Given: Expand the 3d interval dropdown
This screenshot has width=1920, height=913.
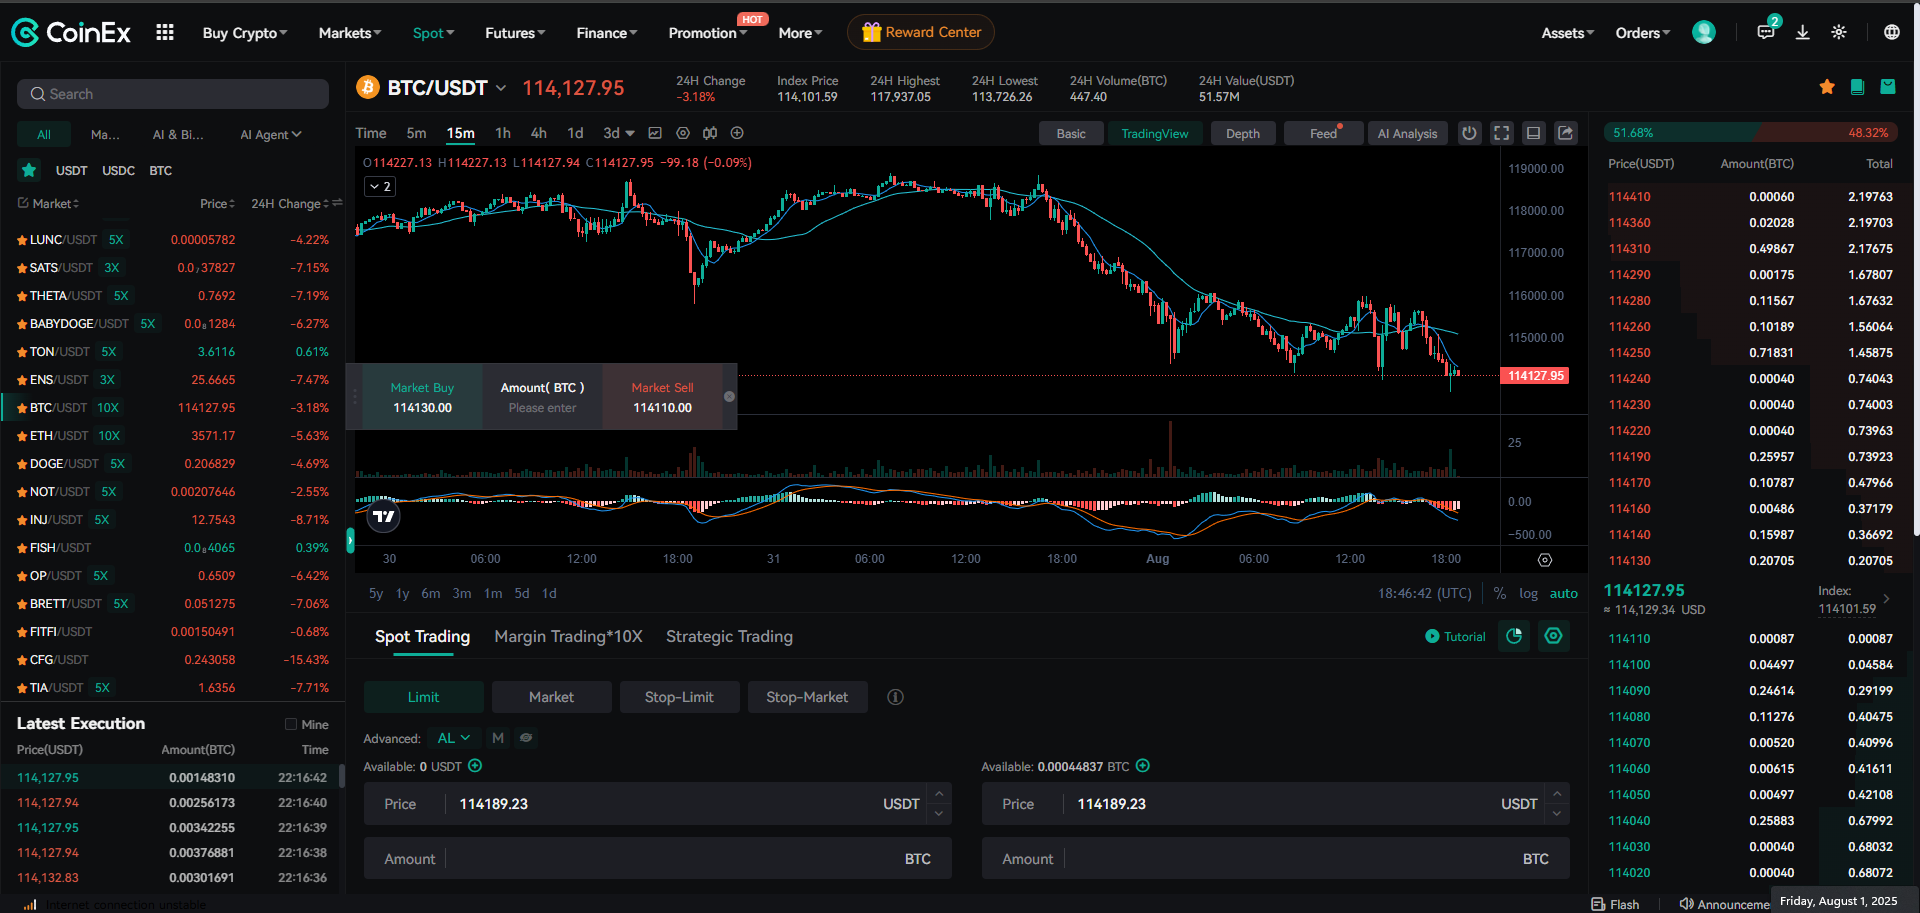Looking at the screenshot, I should click(x=630, y=133).
